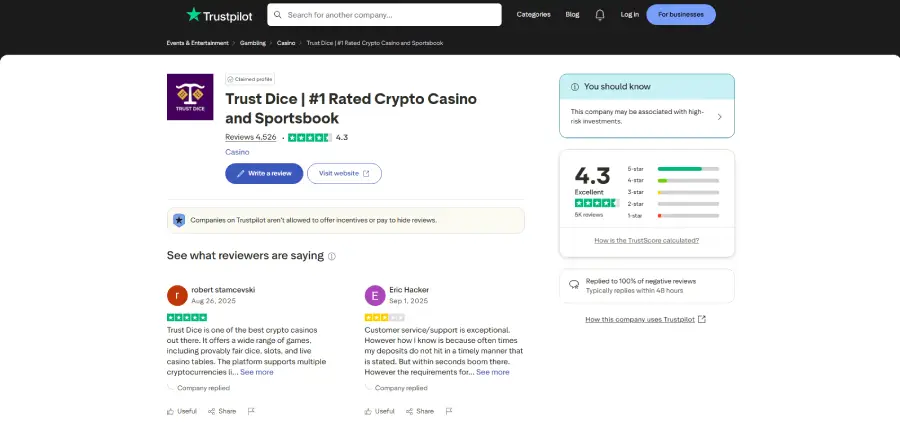Click 'Company replied' under Eric's review
The width and height of the screenshot is (900, 429).
(401, 388)
